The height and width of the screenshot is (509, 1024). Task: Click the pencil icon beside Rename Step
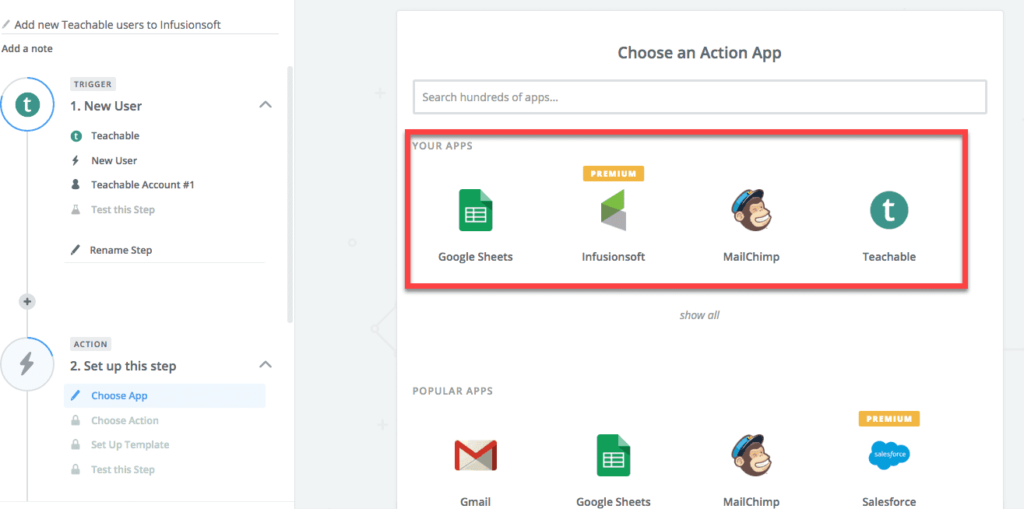[76, 250]
